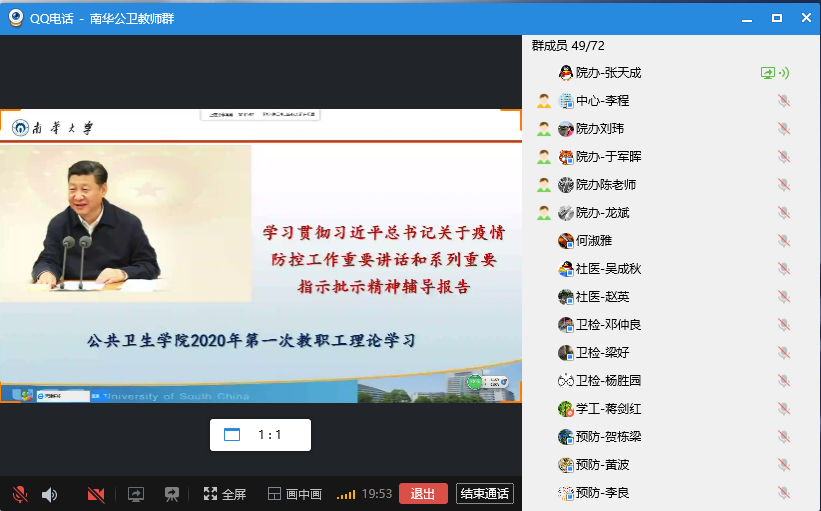
Task: Click the screen-sharing icon beside 院办-张天成
Action: click(768, 73)
